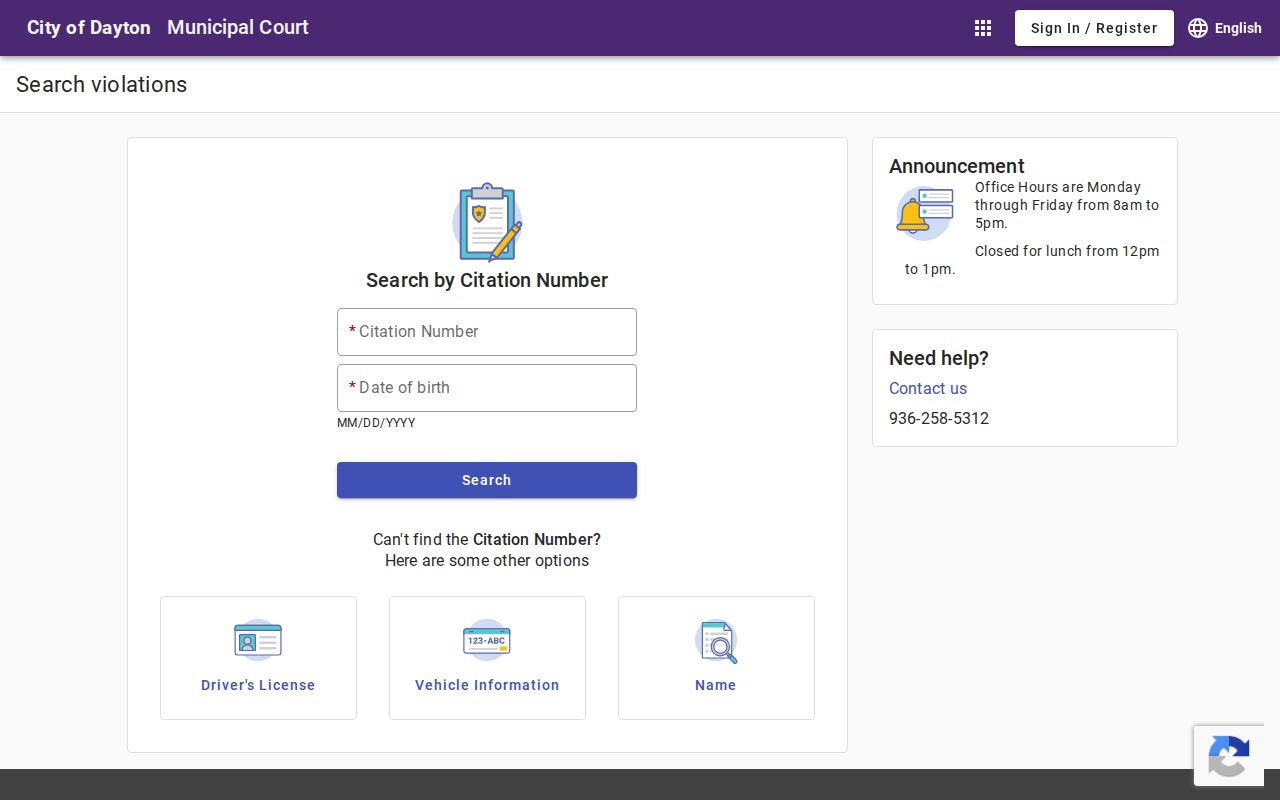Screen dimensions: 1280x800
Task: Choose the Name search option
Action: click(716, 658)
